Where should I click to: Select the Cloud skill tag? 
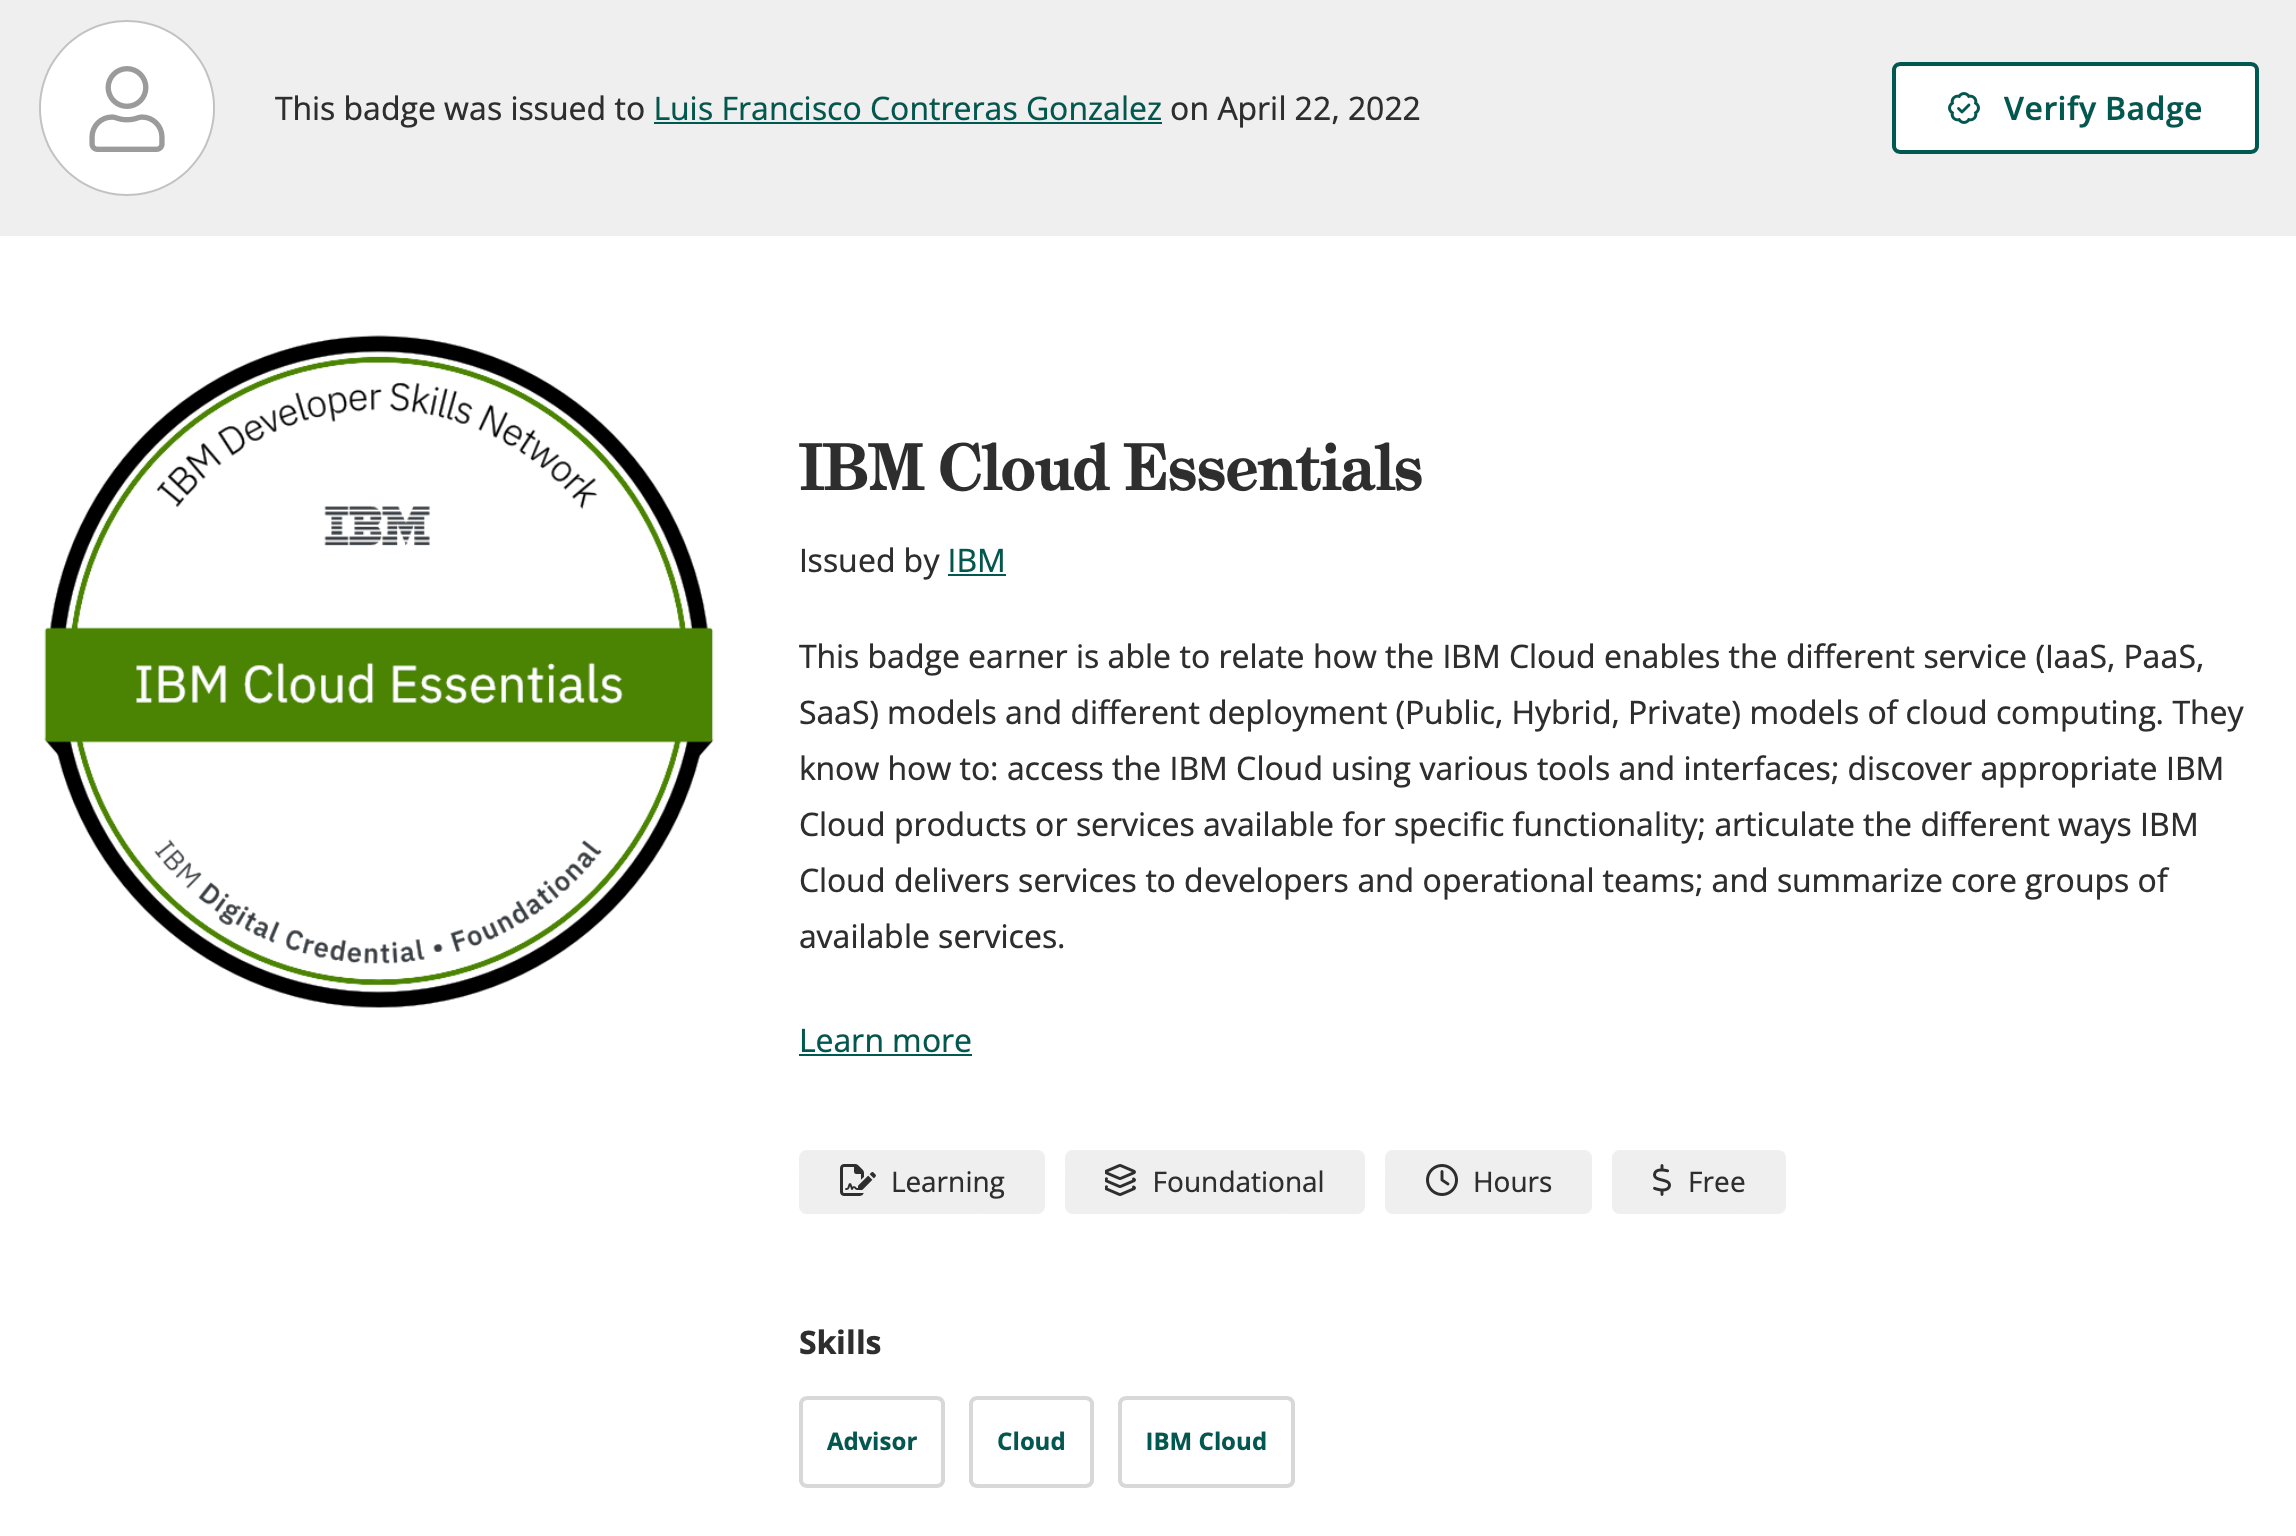pyautogui.click(x=1031, y=1441)
